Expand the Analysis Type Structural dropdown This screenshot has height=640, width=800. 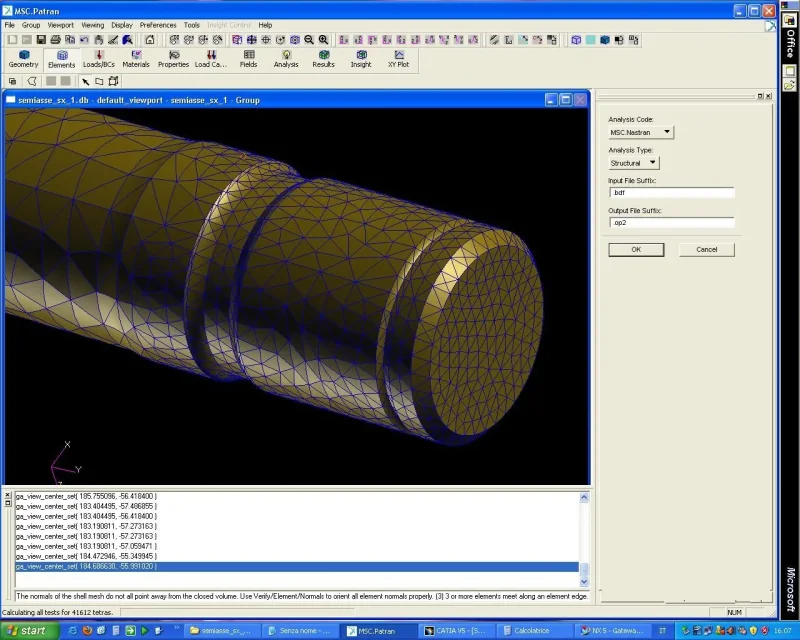tap(634, 163)
